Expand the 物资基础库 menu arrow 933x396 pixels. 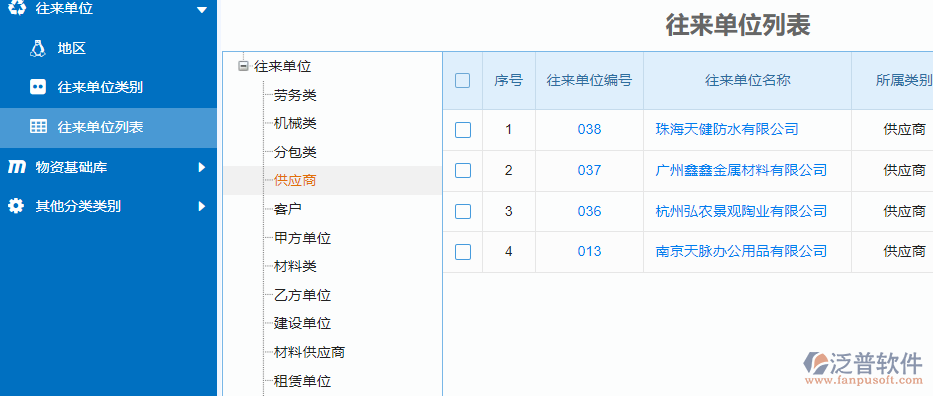click(x=202, y=168)
